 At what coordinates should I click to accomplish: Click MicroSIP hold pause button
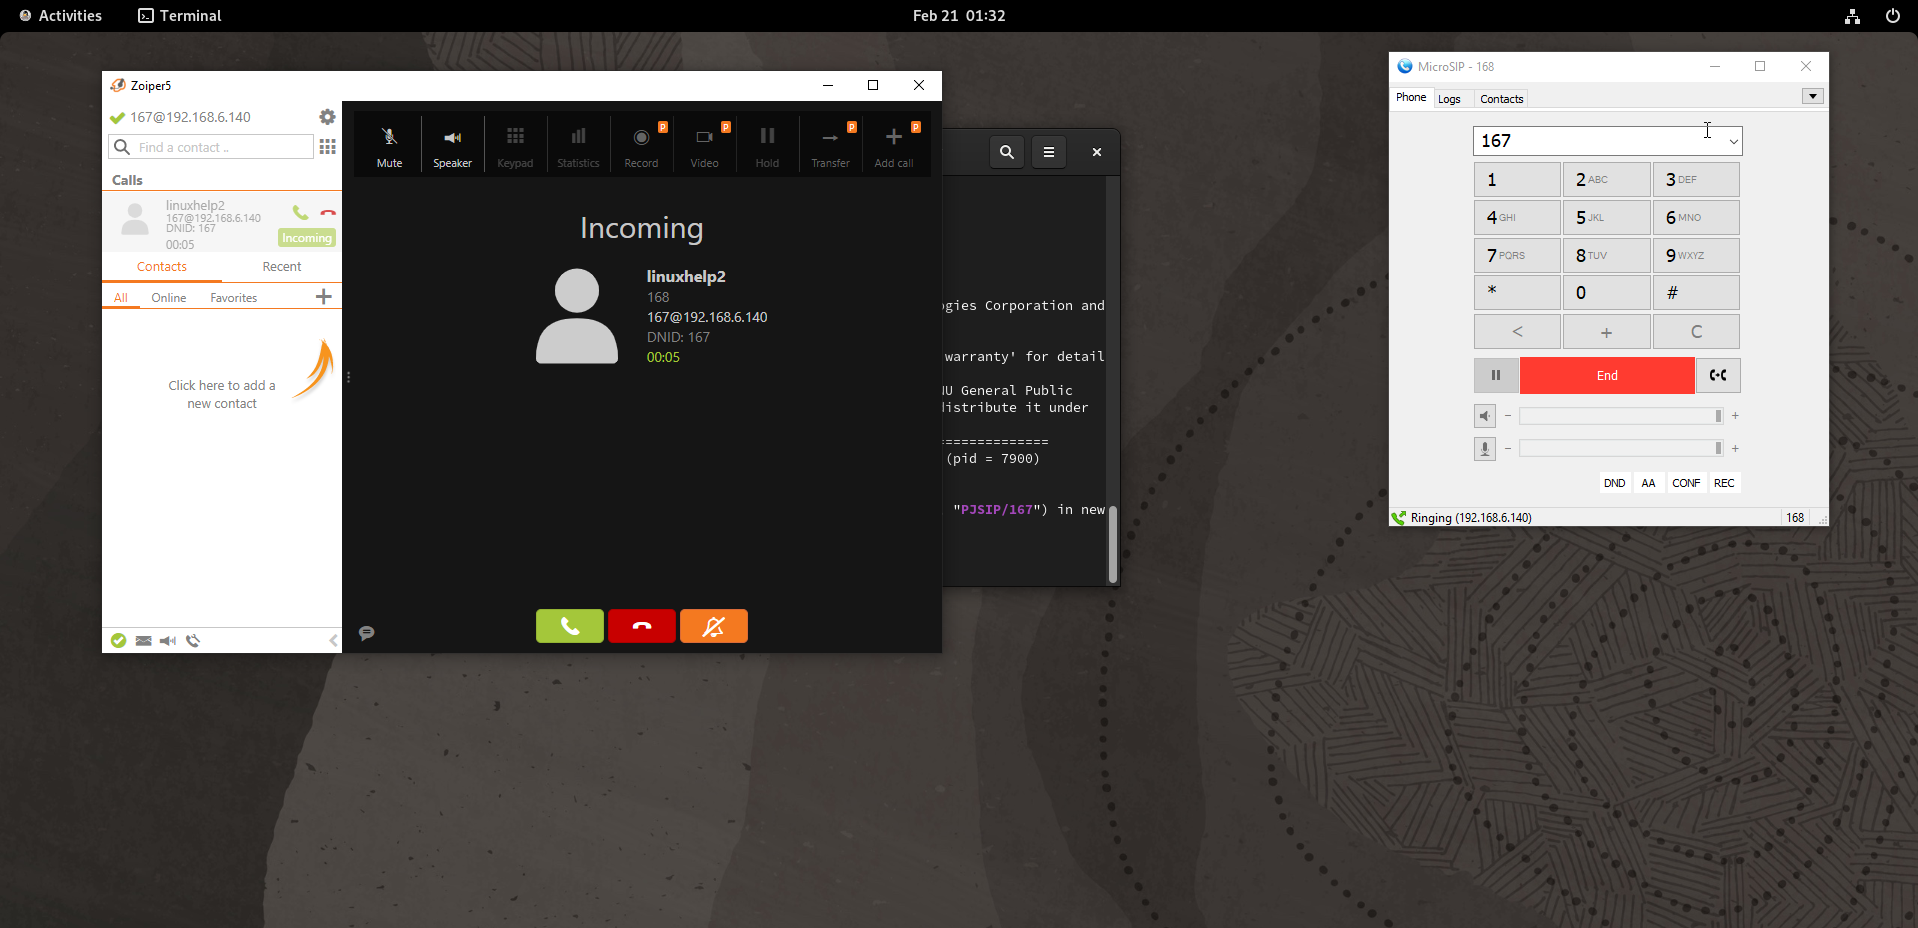tap(1496, 376)
